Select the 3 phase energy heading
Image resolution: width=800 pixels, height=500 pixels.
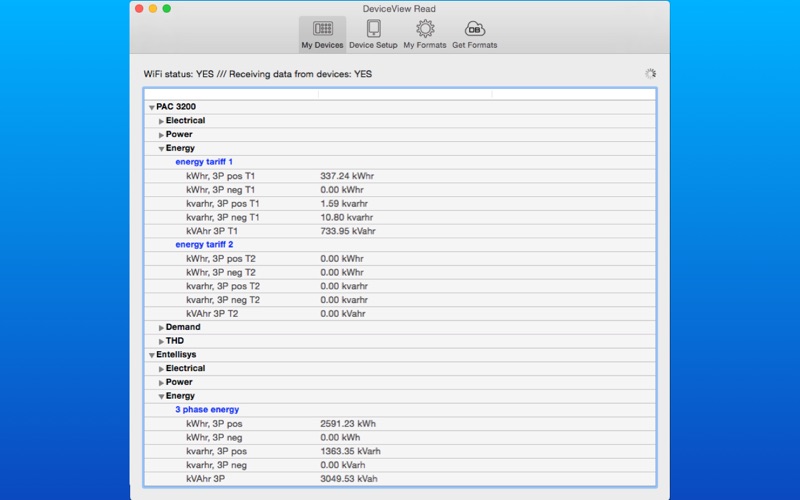(207, 410)
